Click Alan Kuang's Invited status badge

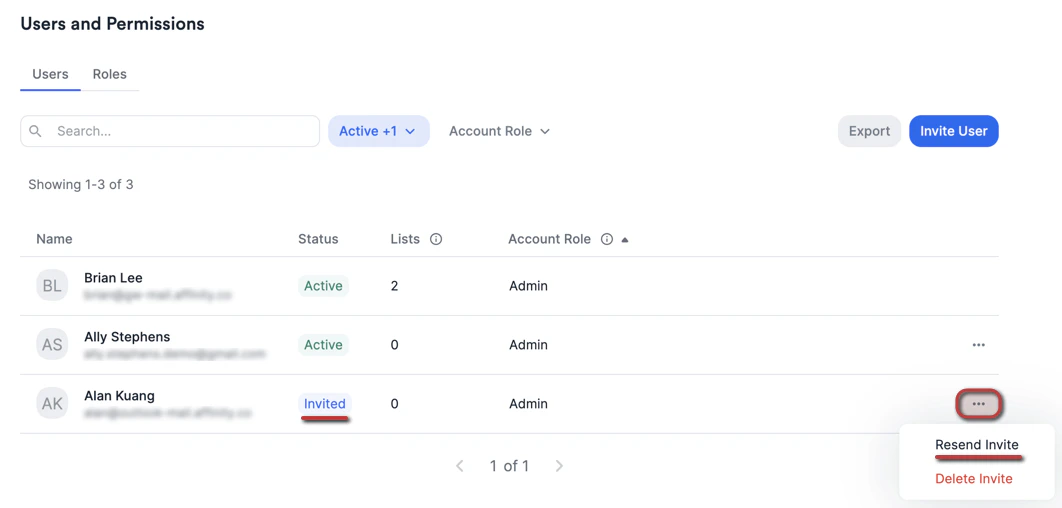tap(324, 404)
